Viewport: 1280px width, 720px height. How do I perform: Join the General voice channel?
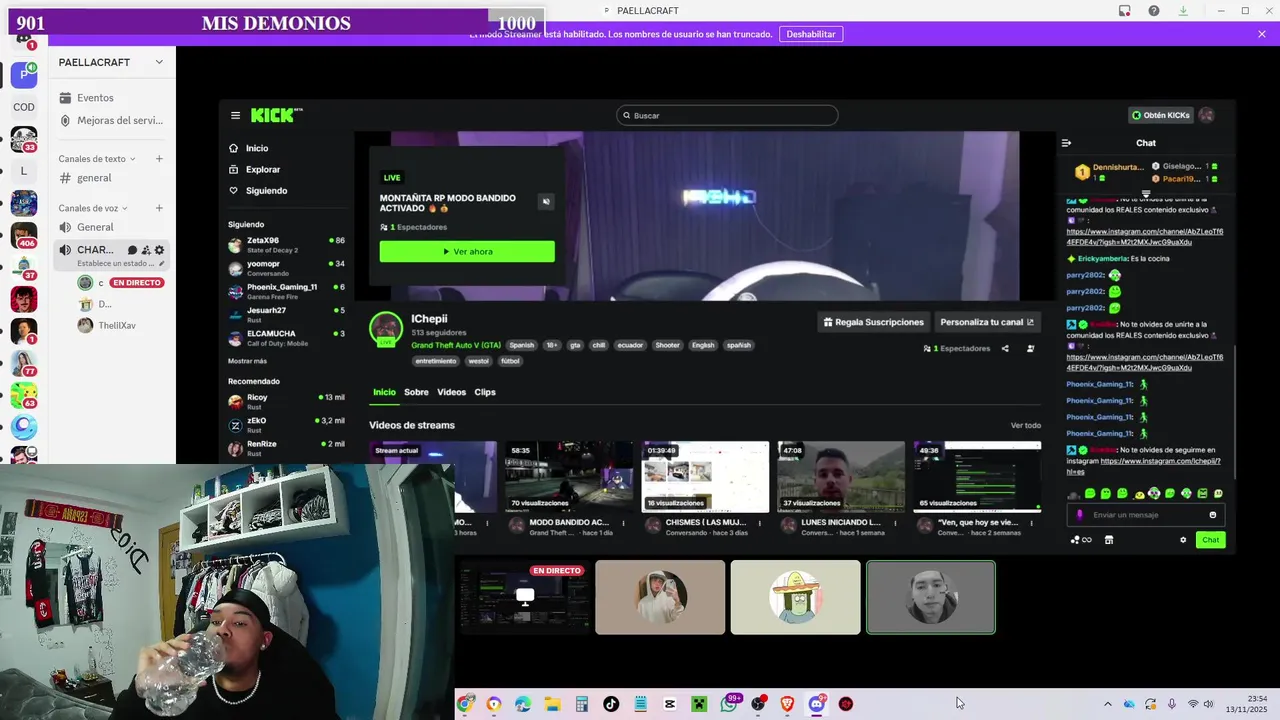pos(96,227)
